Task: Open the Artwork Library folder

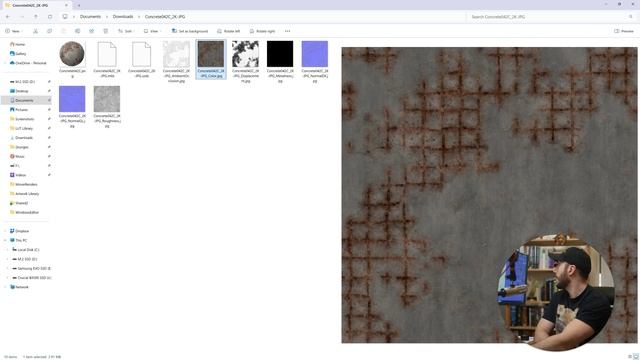Action: tap(24, 193)
